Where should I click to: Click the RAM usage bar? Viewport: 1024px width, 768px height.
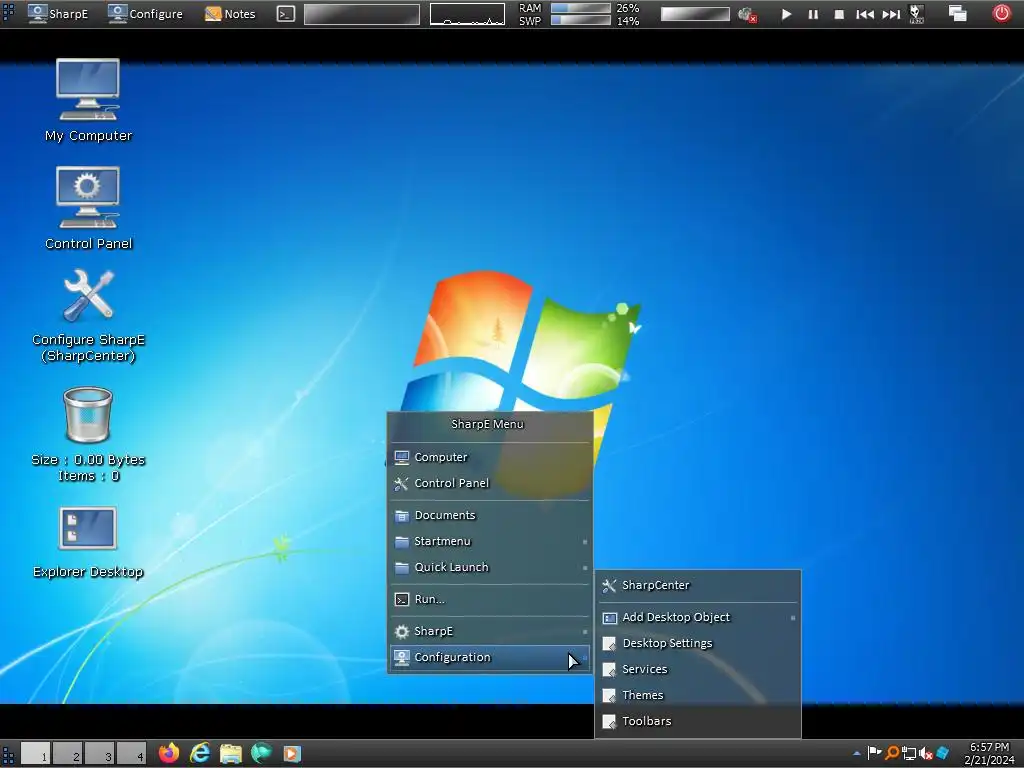click(581, 8)
